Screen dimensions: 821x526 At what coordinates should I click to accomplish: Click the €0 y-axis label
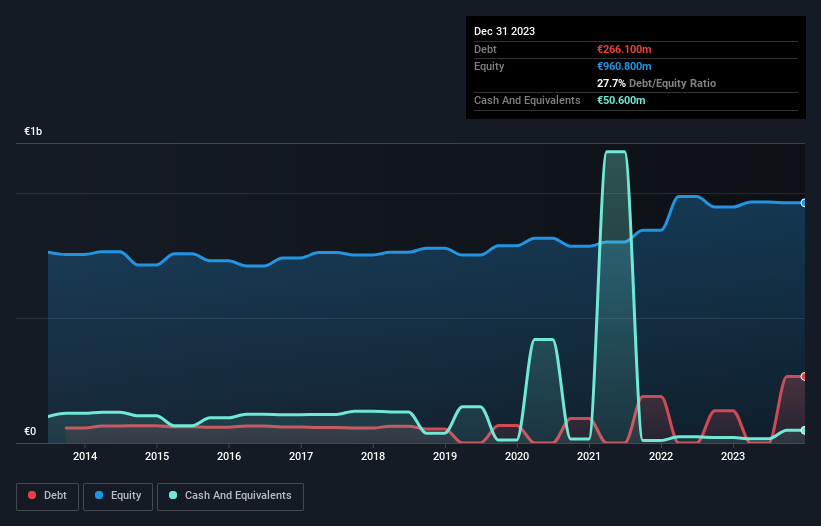30,431
